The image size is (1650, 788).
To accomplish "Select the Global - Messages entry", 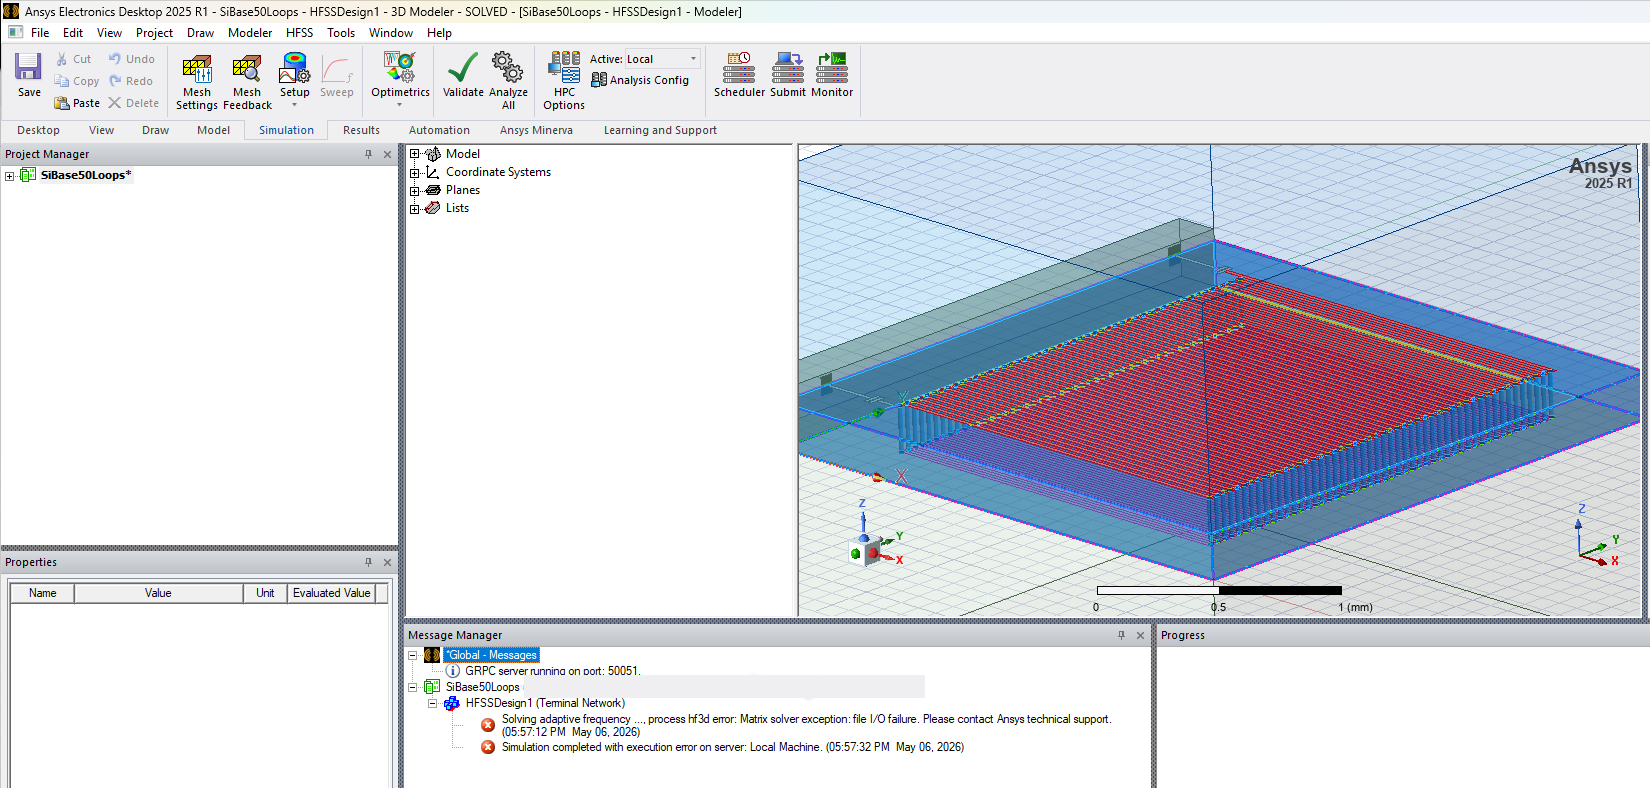I will pyautogui.click(x=492, y=655).
